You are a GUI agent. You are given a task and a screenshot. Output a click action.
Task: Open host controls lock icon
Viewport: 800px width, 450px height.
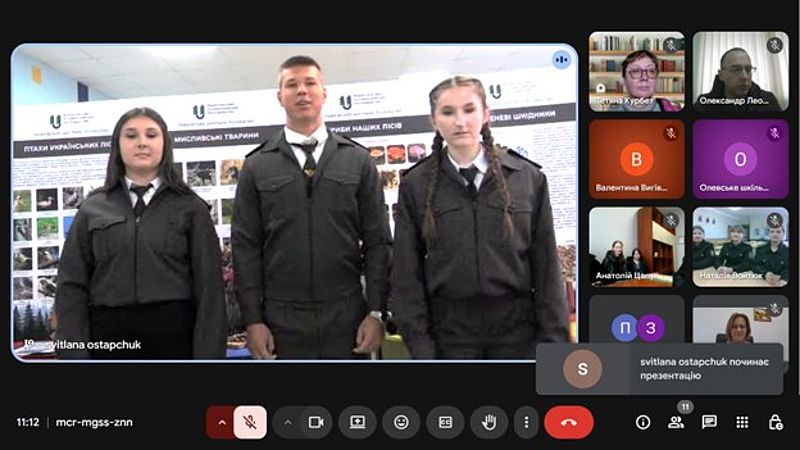(775, 422)
